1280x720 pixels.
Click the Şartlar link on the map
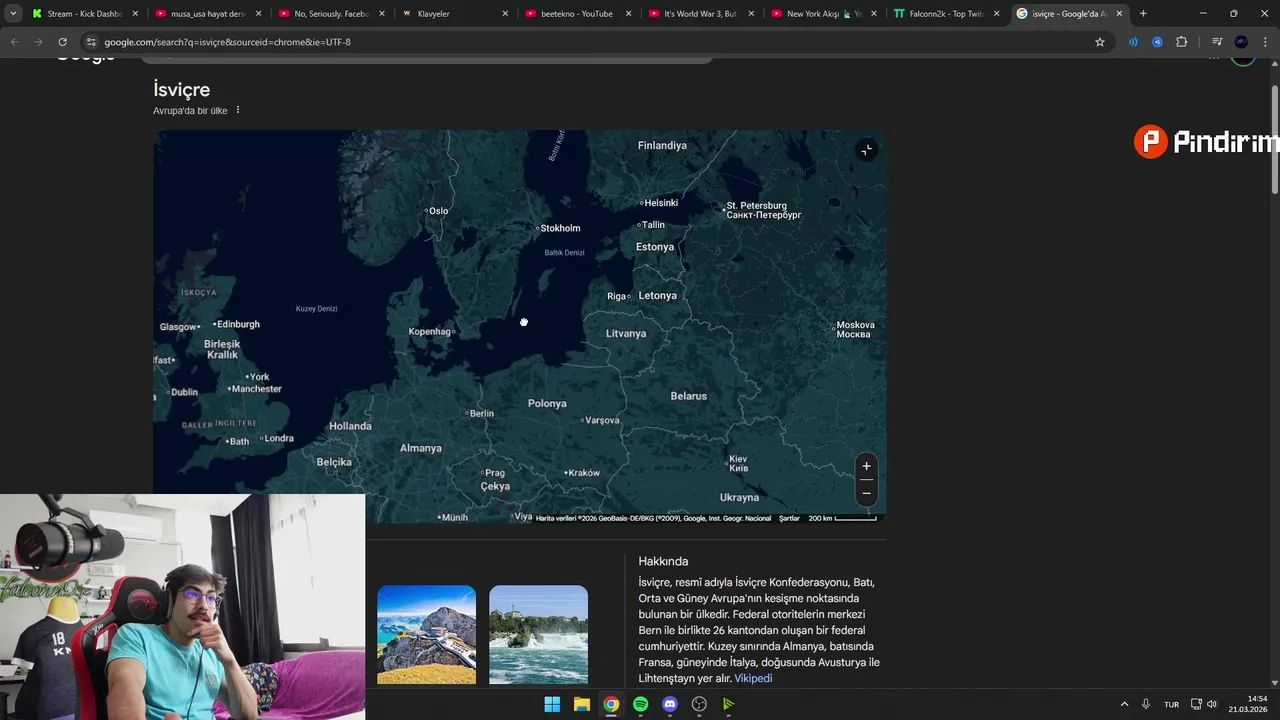click(x=789, y=518)
